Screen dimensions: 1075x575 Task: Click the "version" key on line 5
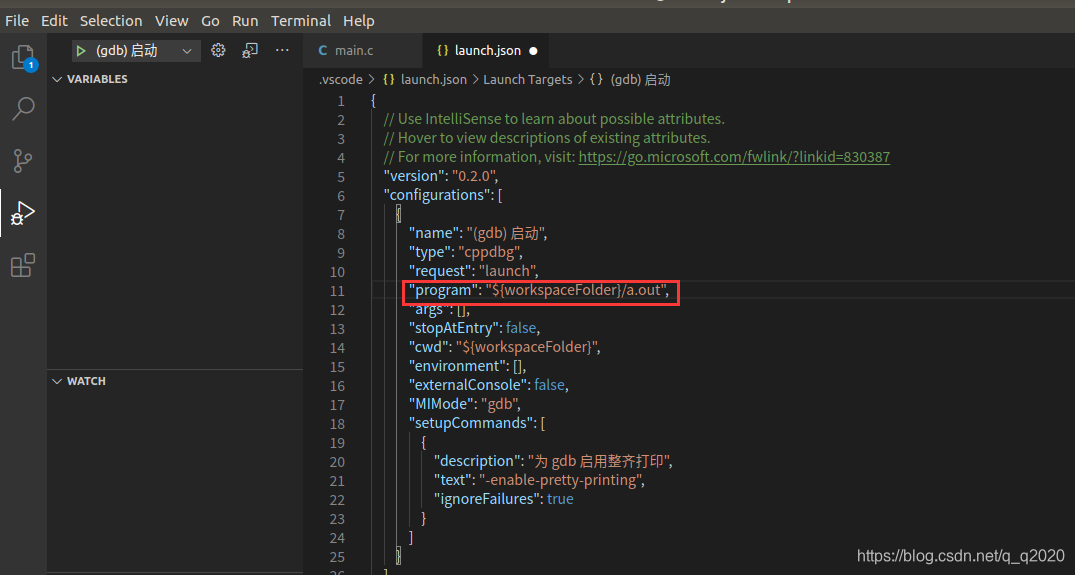pyautogui.click(x=413, y=176)
